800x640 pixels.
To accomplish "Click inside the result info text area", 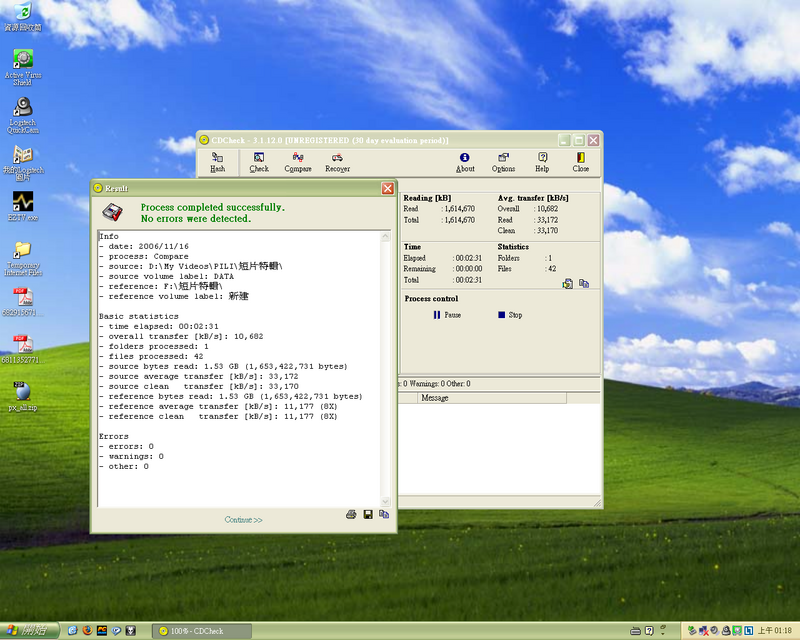I will pyautogui.click(x=239, y=369).
